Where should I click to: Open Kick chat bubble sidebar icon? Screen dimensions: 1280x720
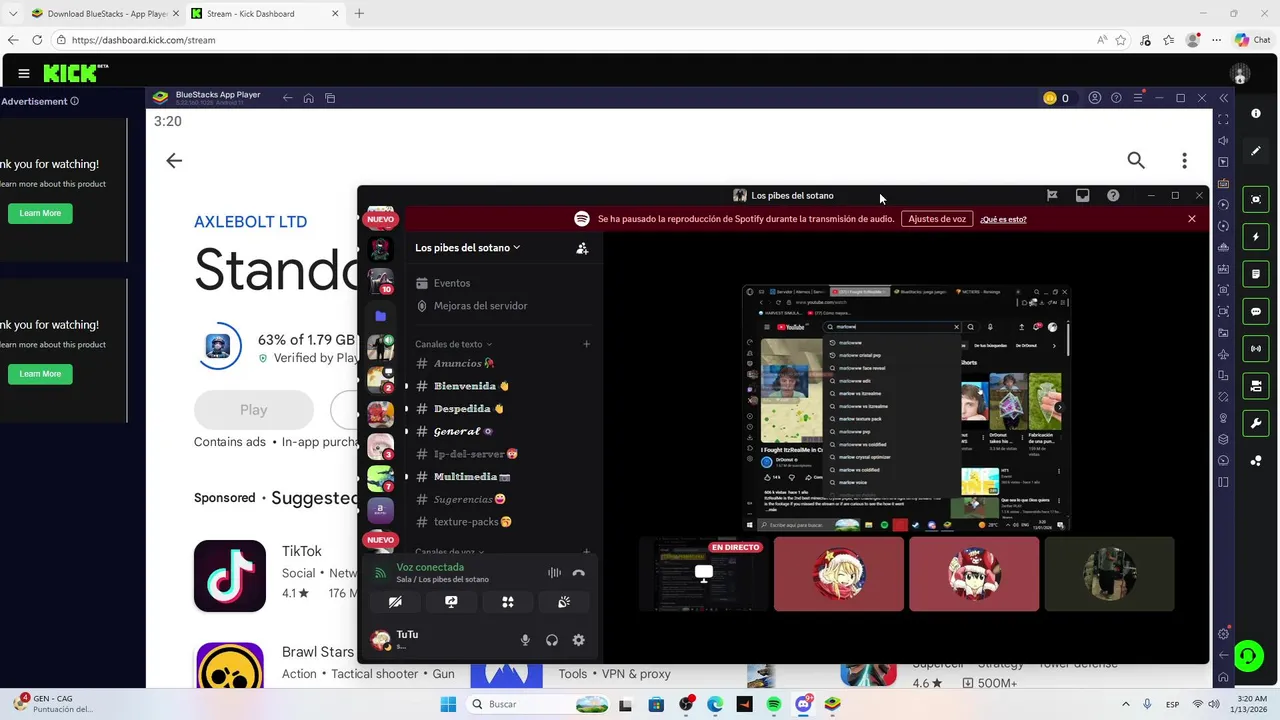pos(1256,311)
